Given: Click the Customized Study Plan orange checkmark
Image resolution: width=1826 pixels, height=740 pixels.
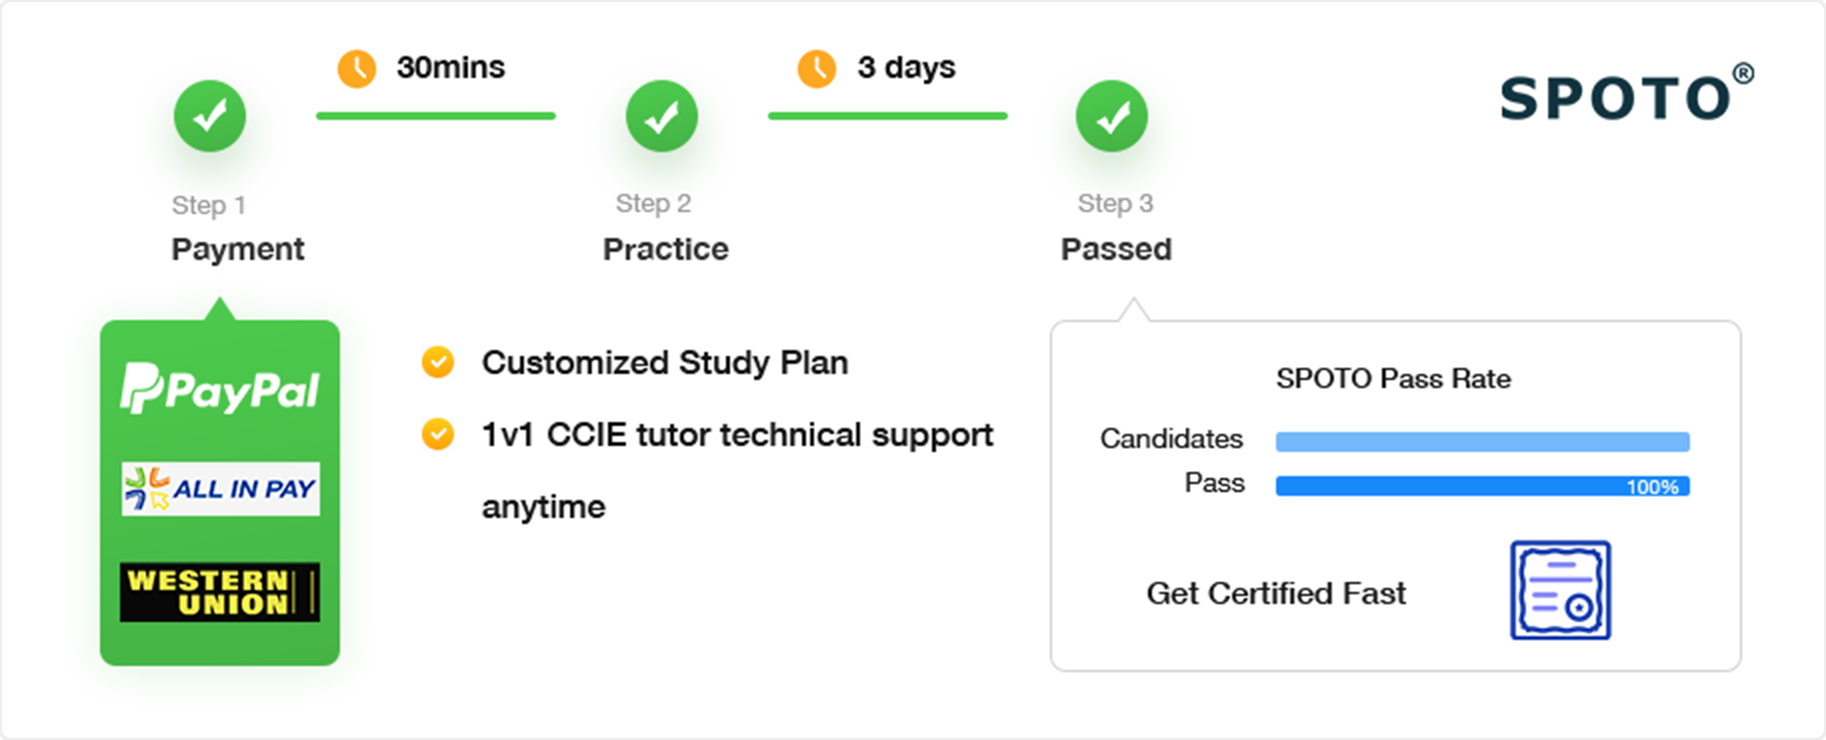Looking at the screenshot, I should [438, 362].
